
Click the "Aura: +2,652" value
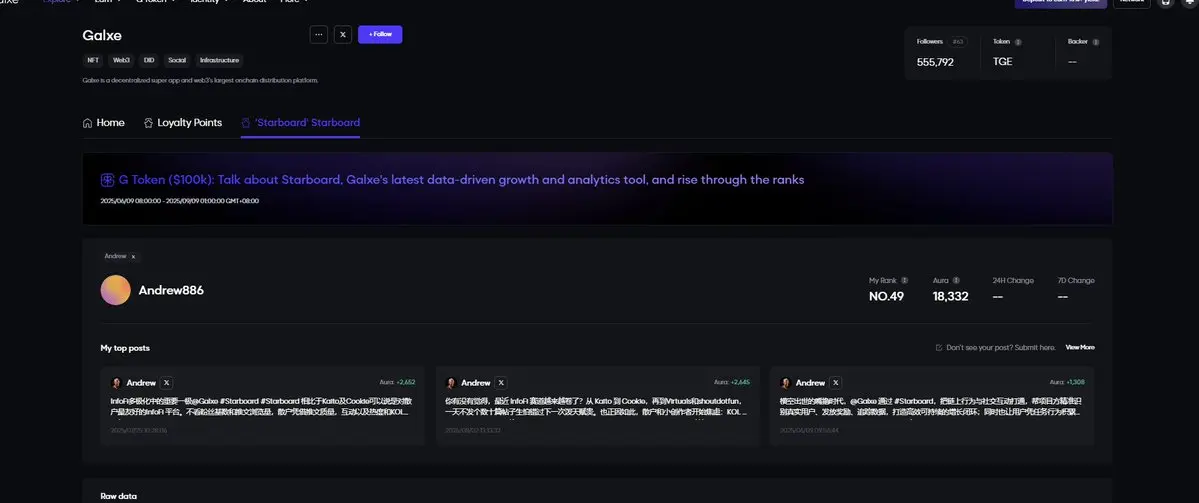[398, 382]
